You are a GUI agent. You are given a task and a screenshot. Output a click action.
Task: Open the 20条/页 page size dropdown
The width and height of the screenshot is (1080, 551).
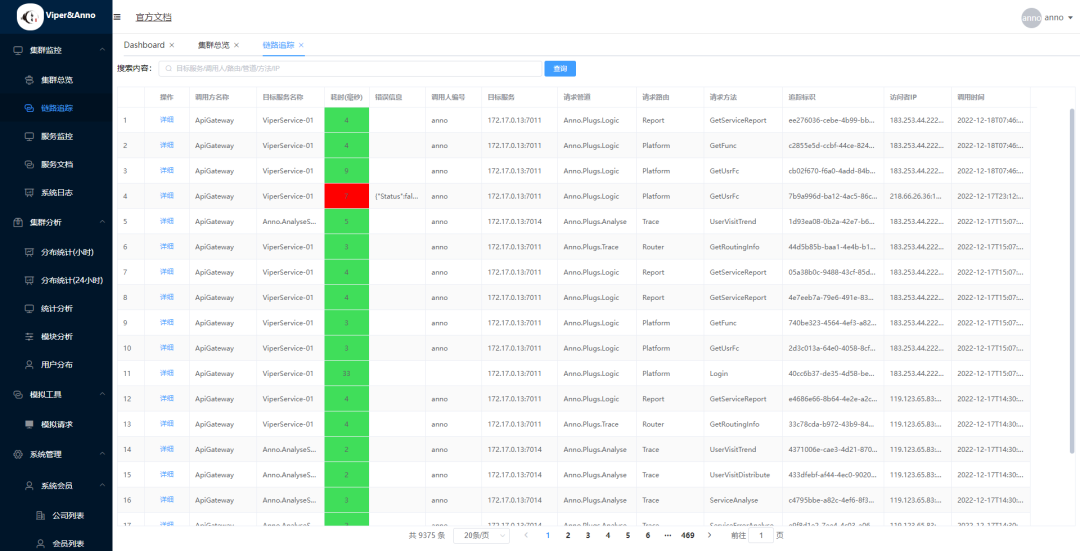click(481, 535)
